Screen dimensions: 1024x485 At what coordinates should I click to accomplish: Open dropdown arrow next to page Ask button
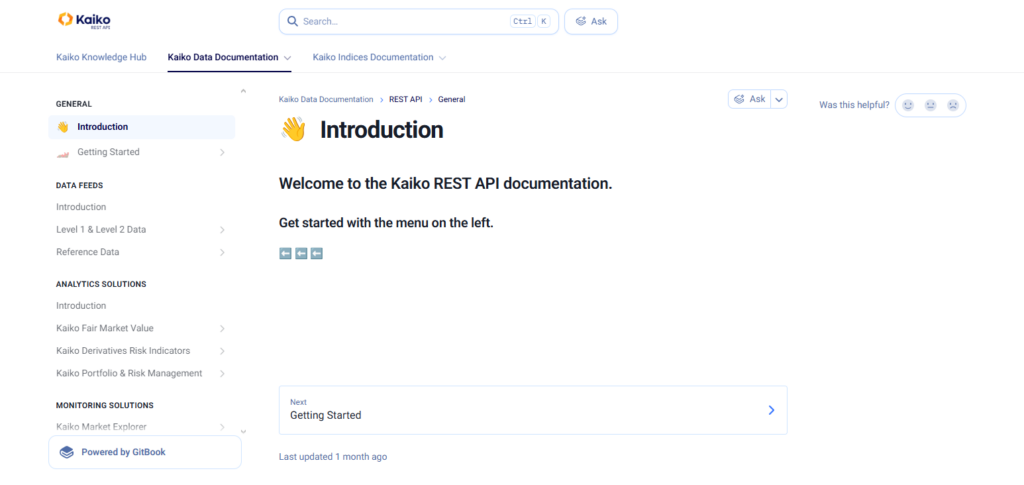[779, 99]
